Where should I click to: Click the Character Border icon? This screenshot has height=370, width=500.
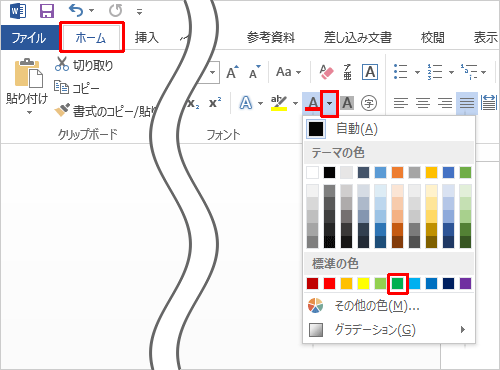pyautogui.click(x=370, y=72)
